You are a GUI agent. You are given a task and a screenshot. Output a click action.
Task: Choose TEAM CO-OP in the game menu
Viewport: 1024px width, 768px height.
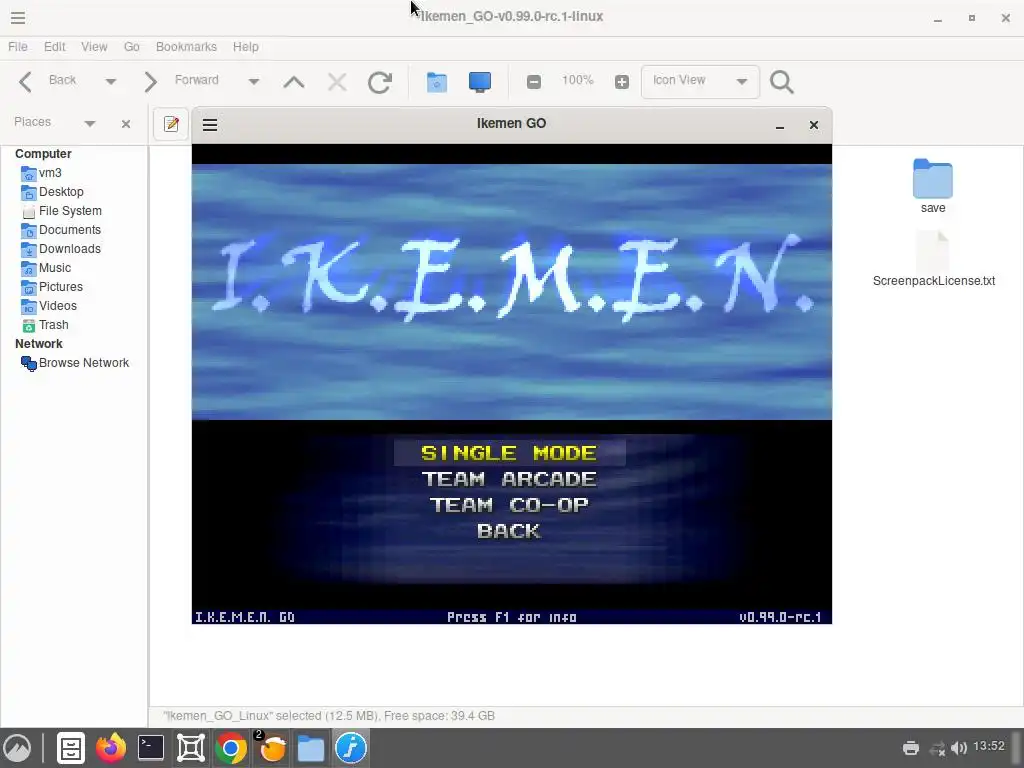tap(509, 505)
